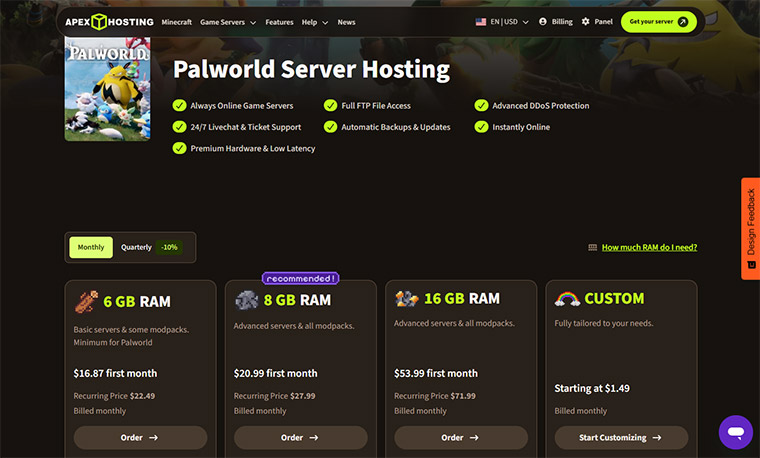Order the 16 GB RAM plan

click(461, 438)
